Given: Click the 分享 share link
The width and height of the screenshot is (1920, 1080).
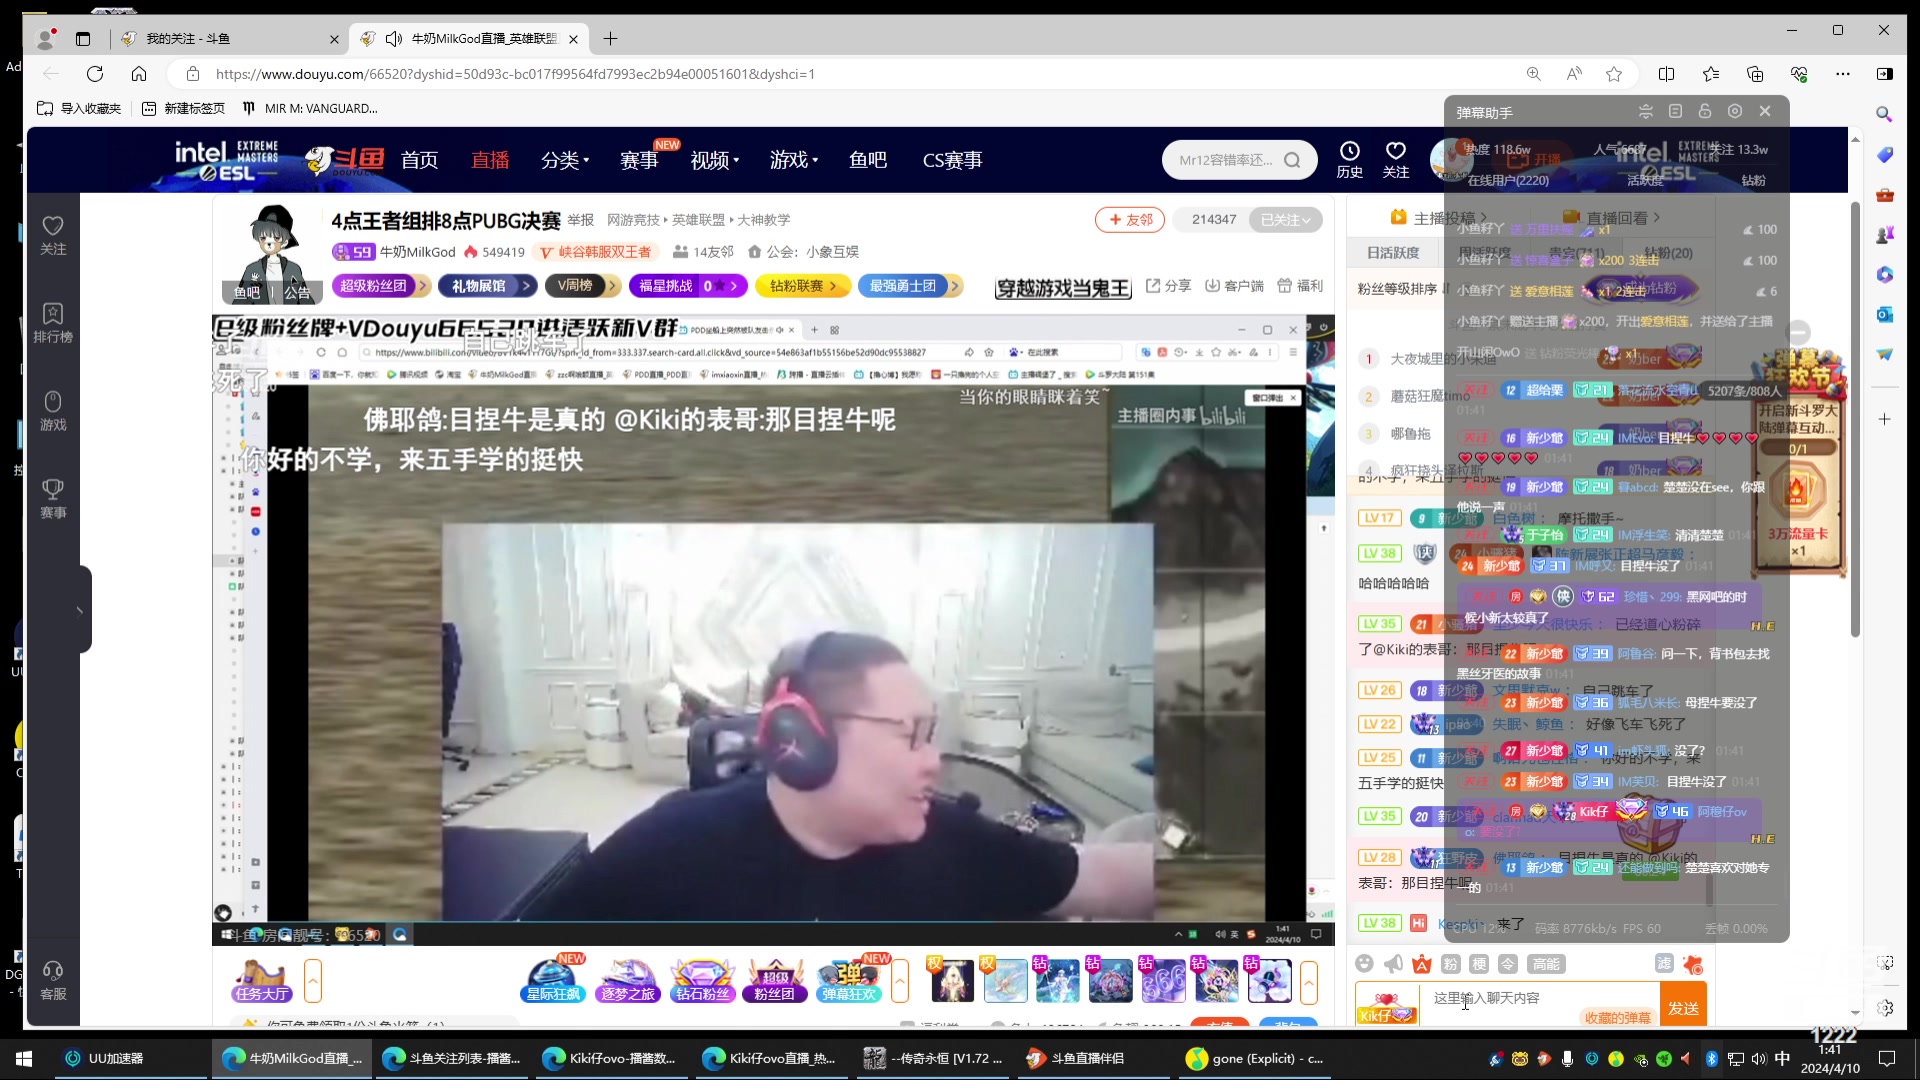Looking at the screenshot, I should point(1168,286).
